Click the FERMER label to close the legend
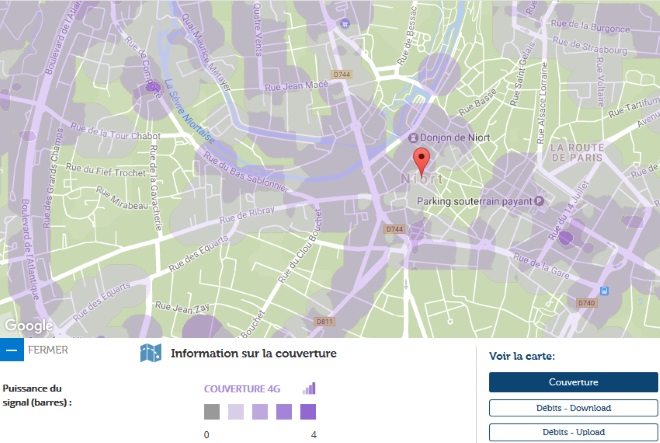Viewport: 660px width, 443px height. pyautogui.click(x=48, y=351)
